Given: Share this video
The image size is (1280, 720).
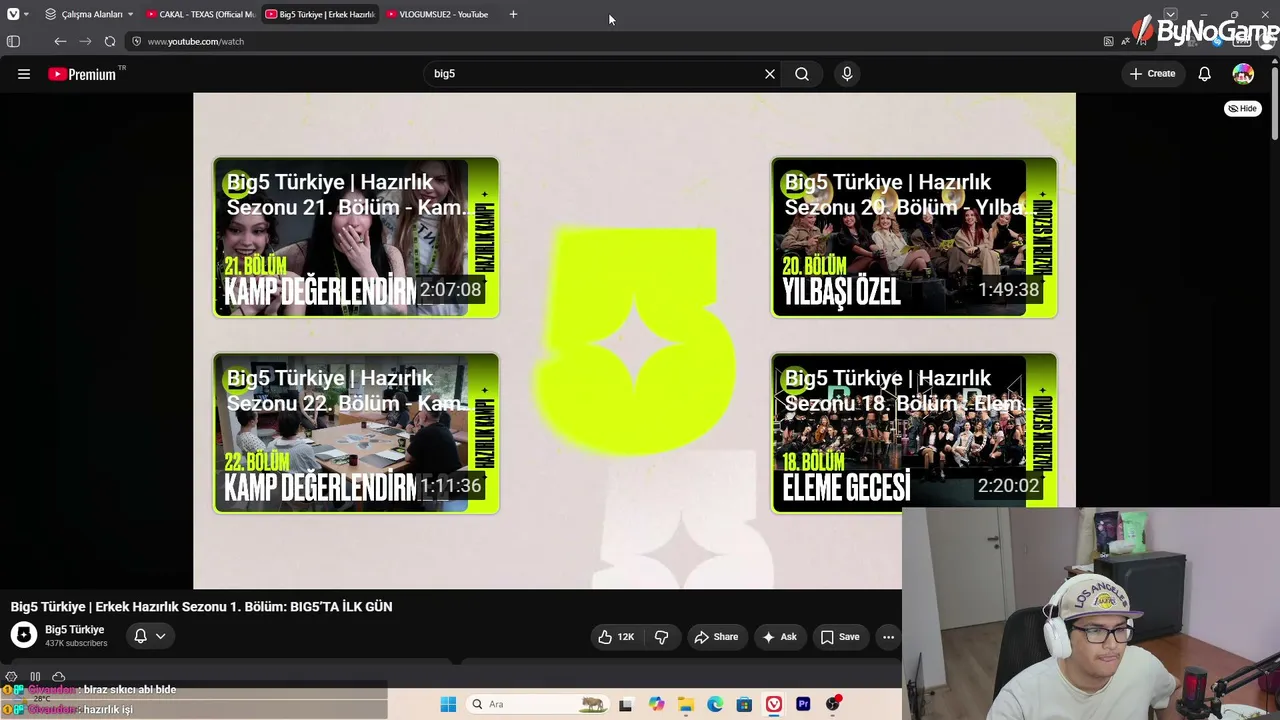Looking at the screenshot, I should [716, 637].
